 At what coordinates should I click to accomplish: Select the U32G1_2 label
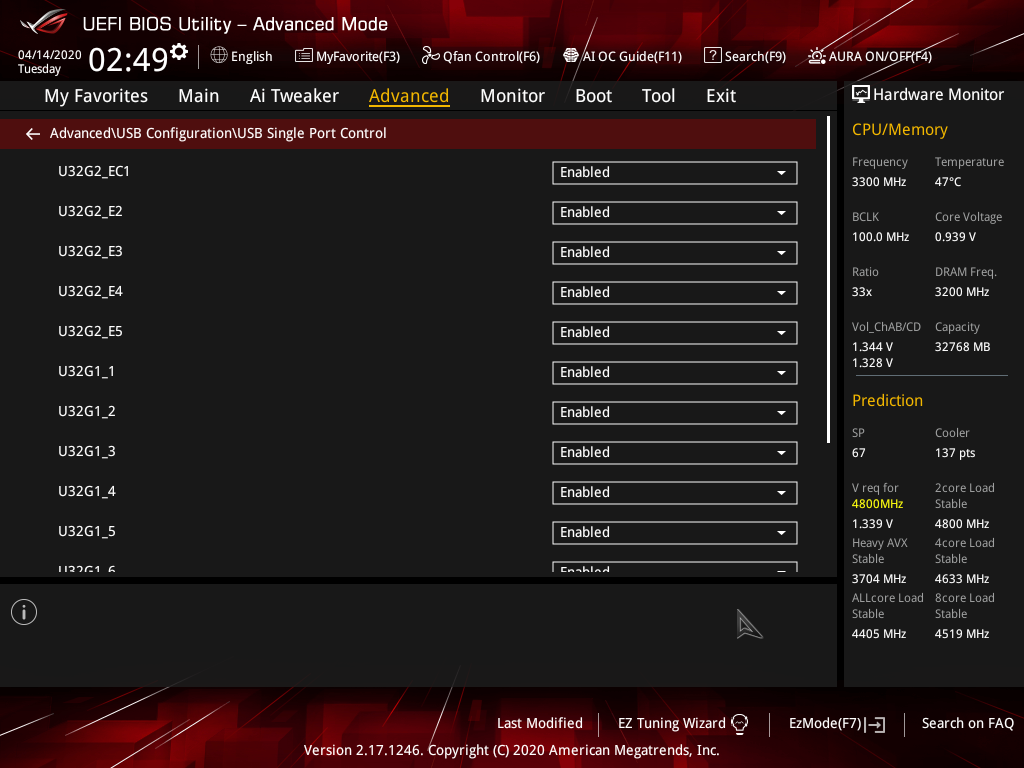86,411
